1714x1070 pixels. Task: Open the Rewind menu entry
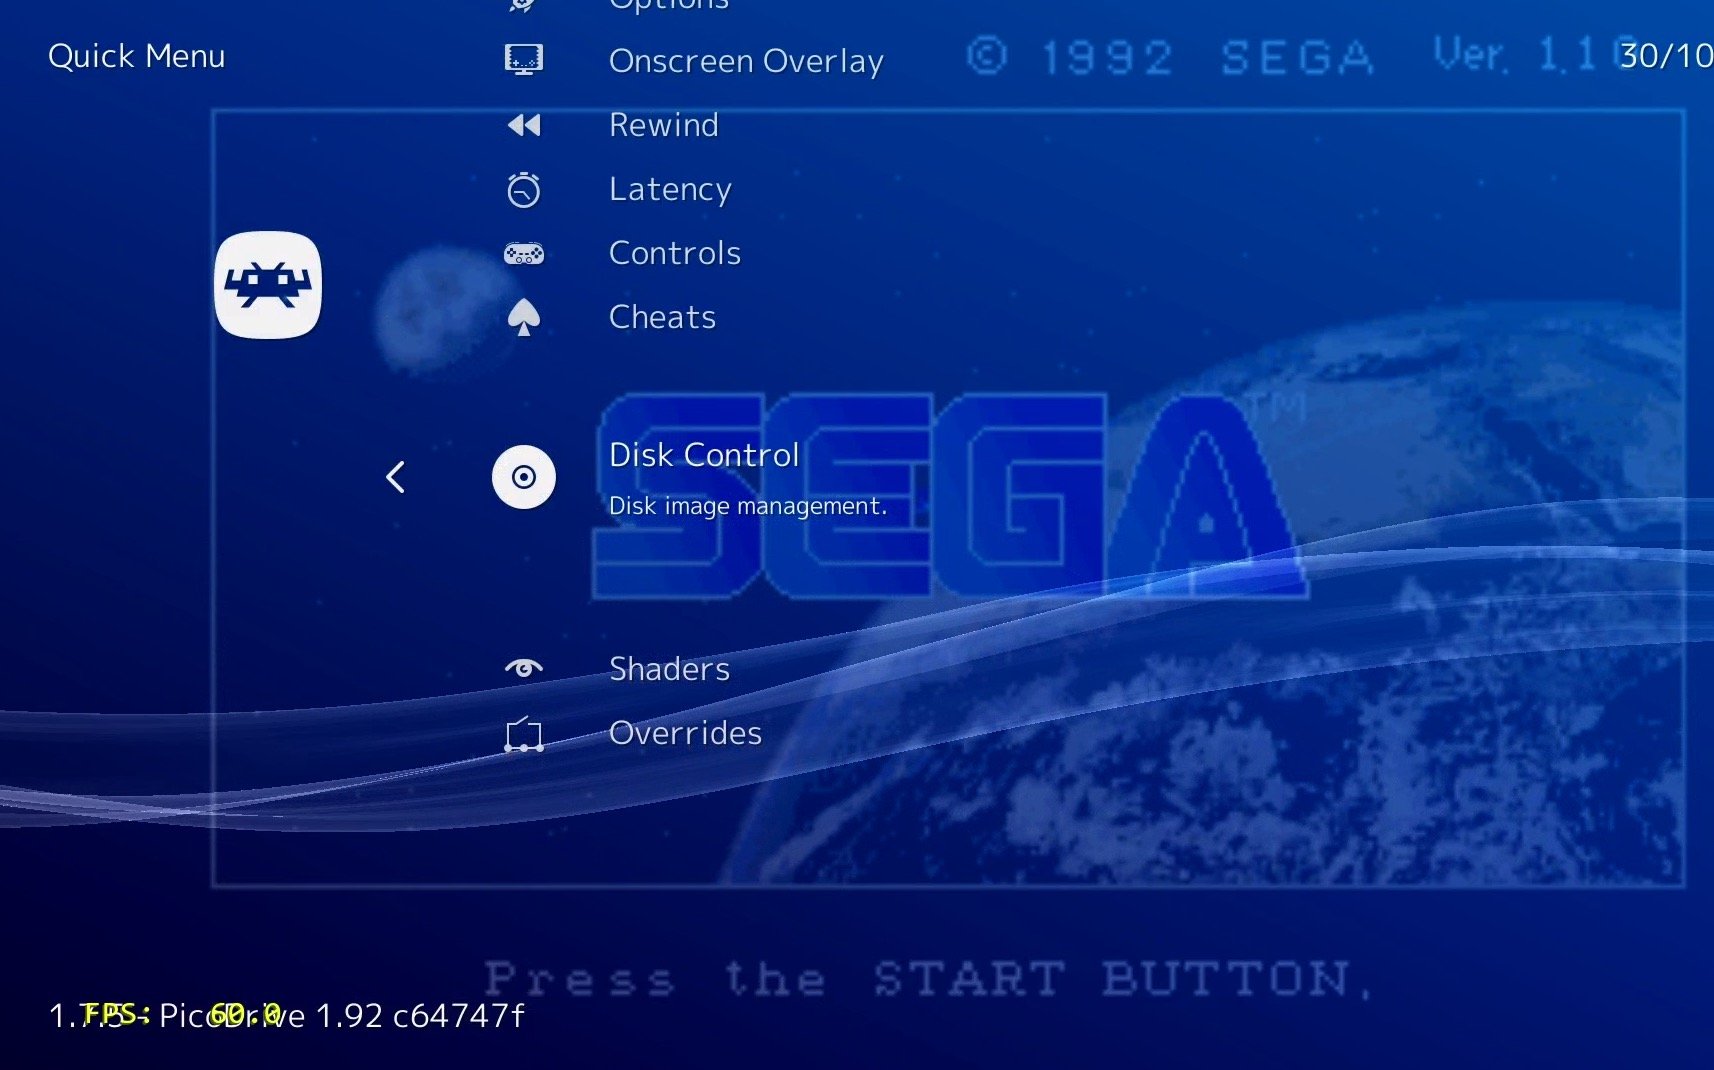[x=664, y=125]
